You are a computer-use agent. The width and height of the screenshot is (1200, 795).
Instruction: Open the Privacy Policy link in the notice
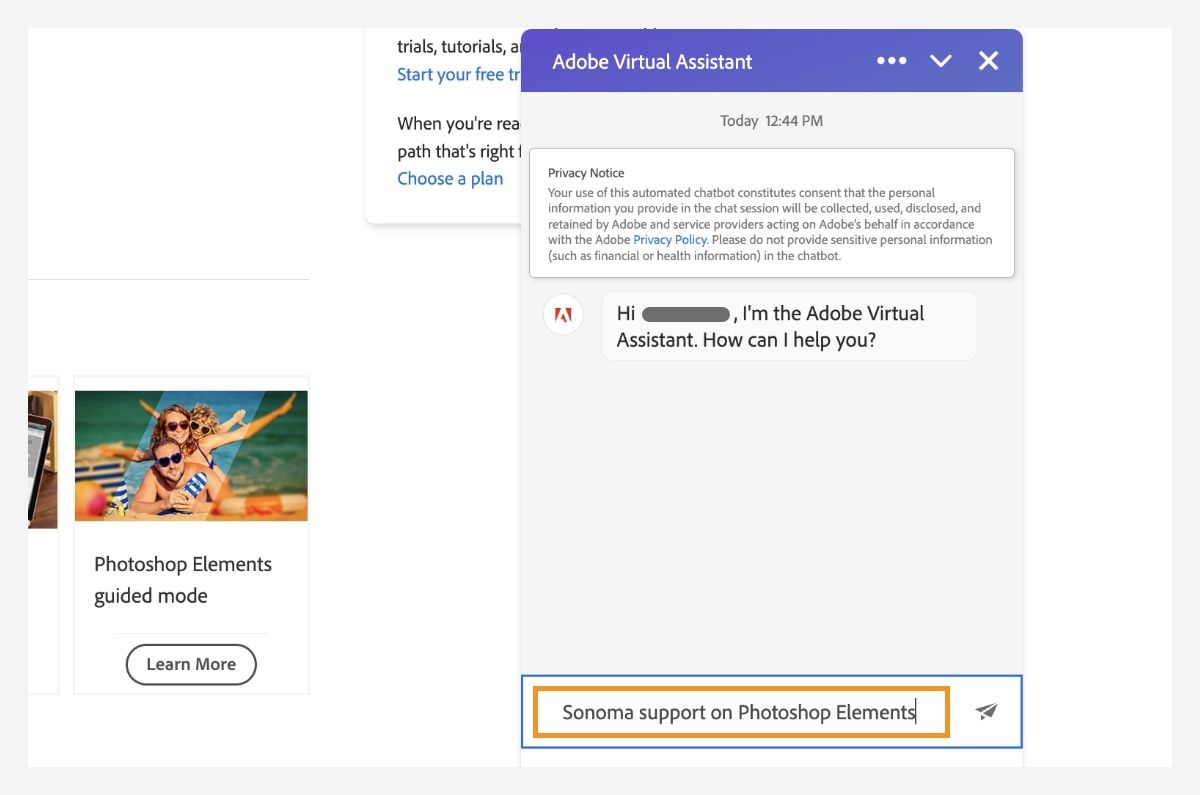(x=669, y=240)
